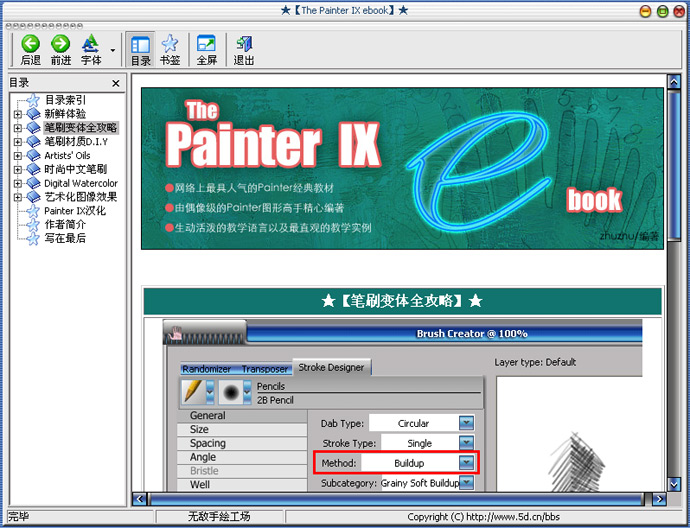This screenshot has height=528, width=690.
Task: Expand the Digital Watercolor tree node
Action: 17,183
